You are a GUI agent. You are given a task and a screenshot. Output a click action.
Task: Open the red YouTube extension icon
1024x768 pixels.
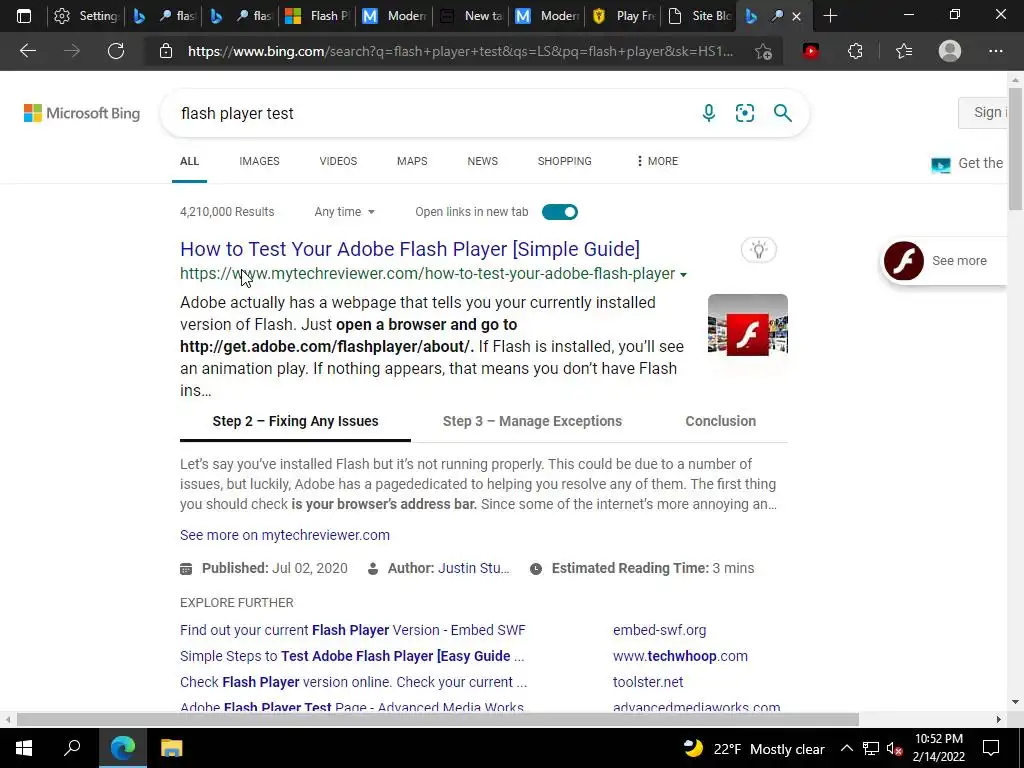coord(810,51)
